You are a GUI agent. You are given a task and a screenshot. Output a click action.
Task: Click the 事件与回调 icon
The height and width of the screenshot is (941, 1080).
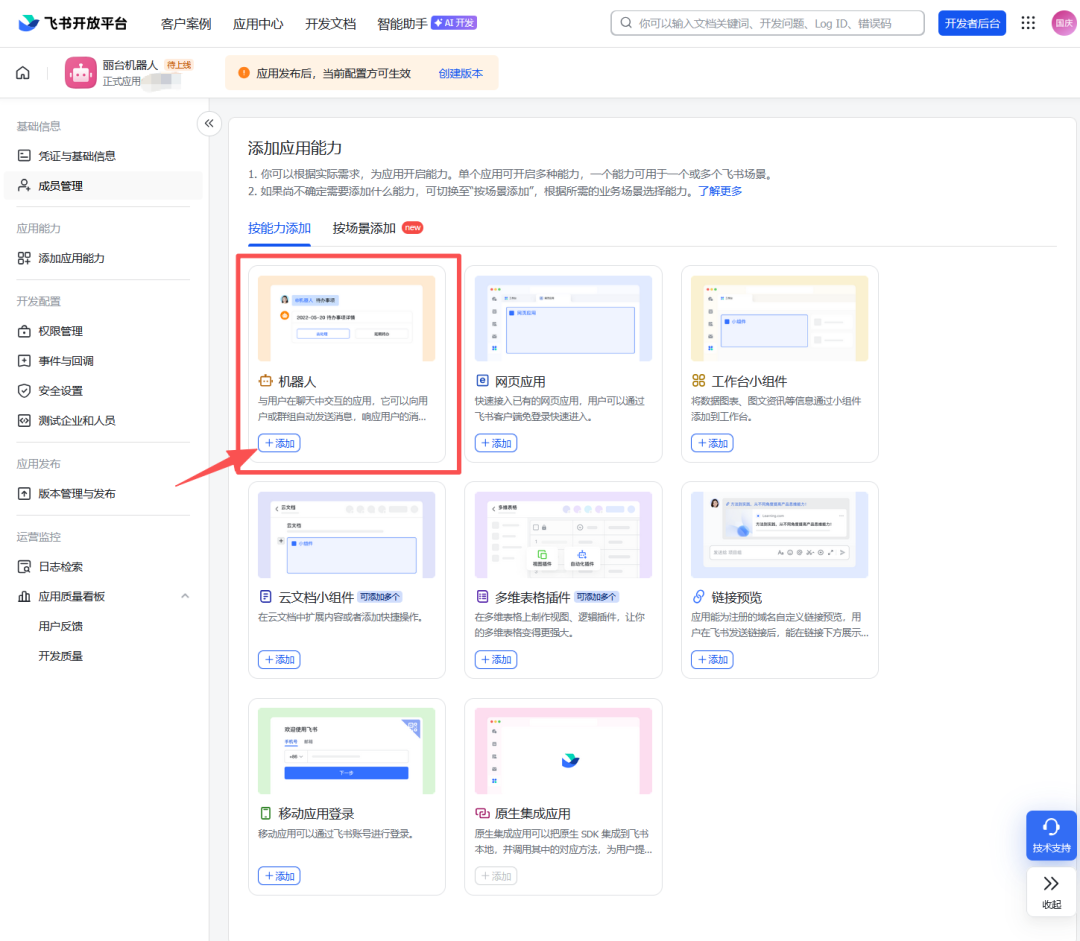pos(24,361)
